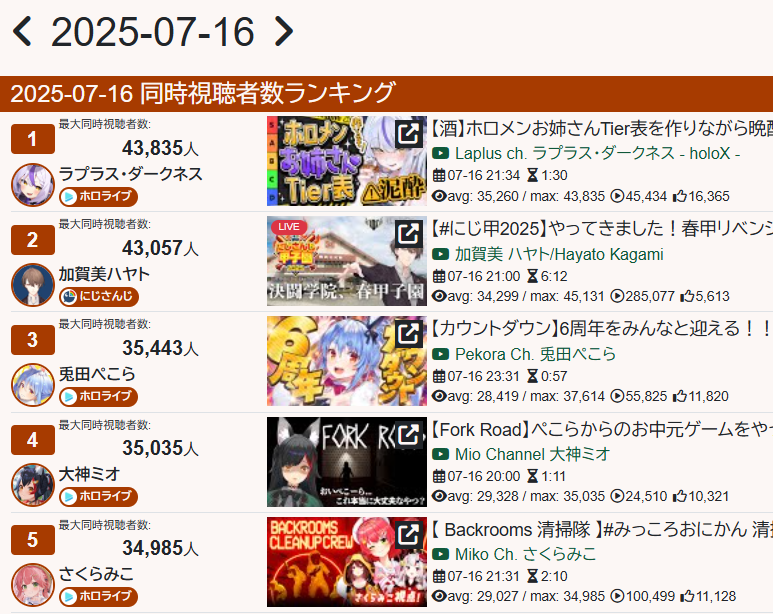Click name 兎田ぺこら in rank 3

pyautogui.click(x=97, y=374)
